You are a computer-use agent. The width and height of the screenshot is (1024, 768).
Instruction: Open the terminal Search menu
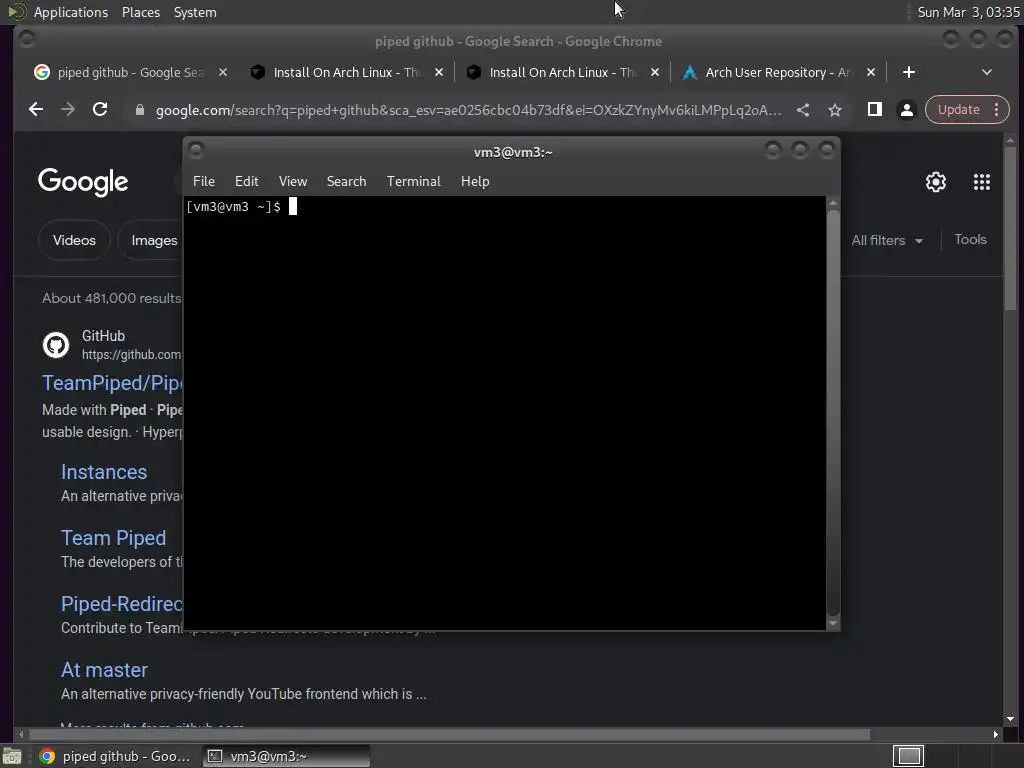point(346,182)
